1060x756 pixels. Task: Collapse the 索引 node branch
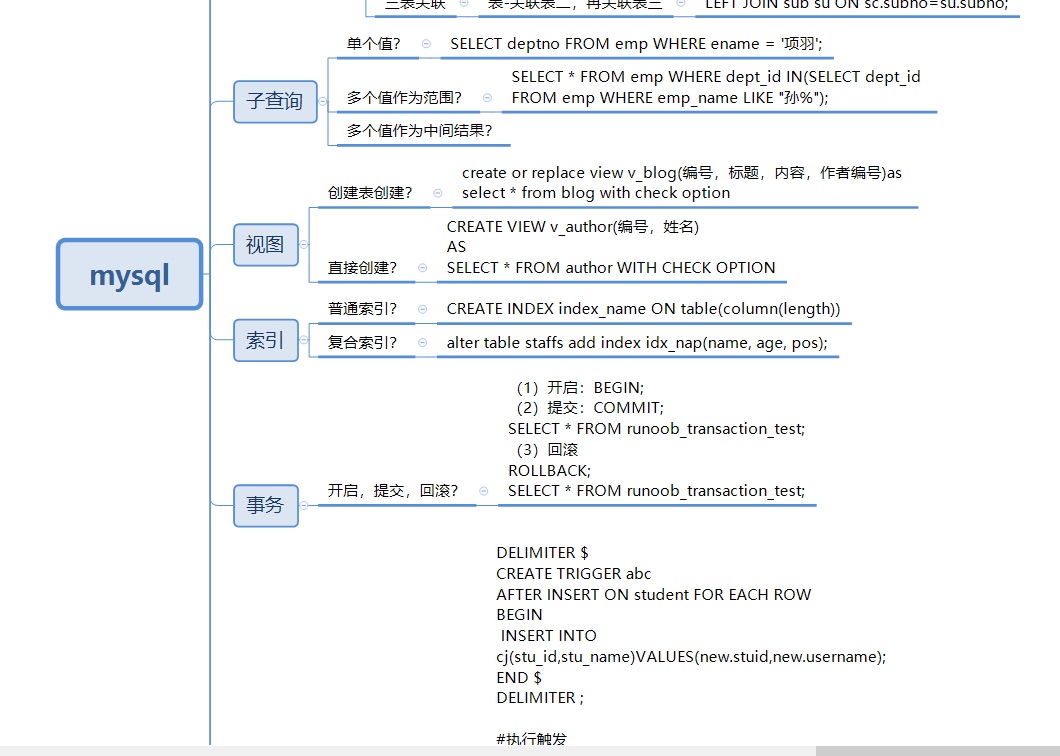(x=304, y=340)
